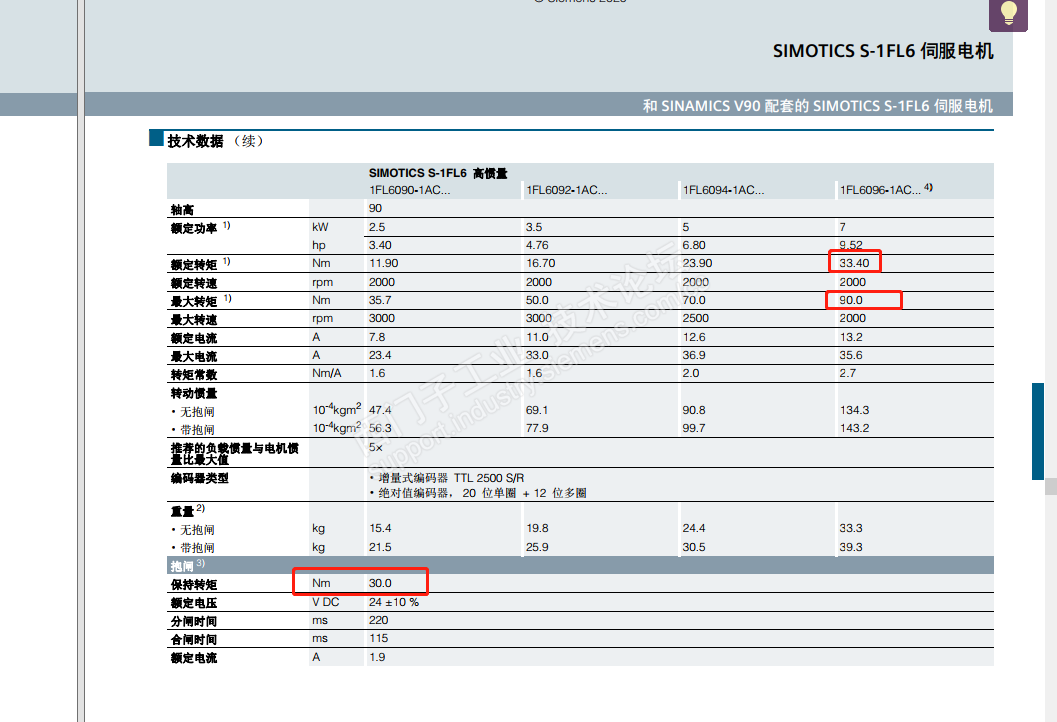The width and height of the screenshot is (1057, 722).
Task: Click rated torque value "11.90"
Action: (x=384, y=264)
